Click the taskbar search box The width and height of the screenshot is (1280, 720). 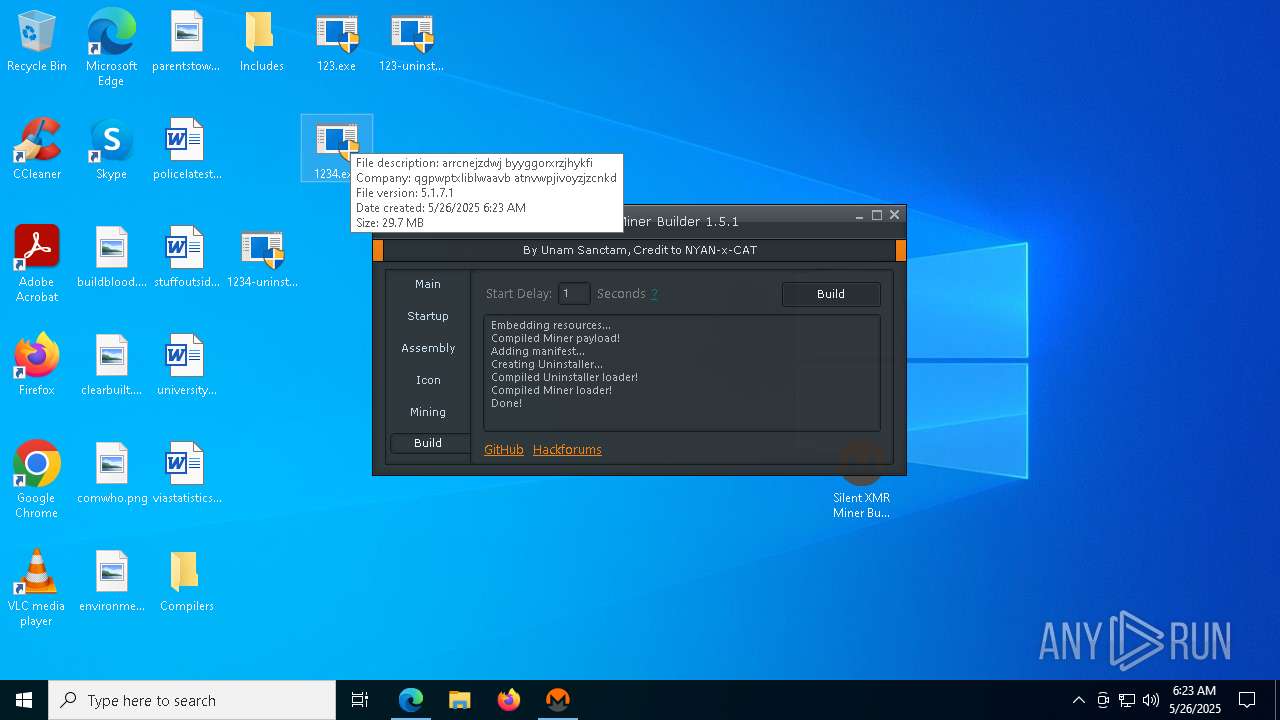(192, 700)
